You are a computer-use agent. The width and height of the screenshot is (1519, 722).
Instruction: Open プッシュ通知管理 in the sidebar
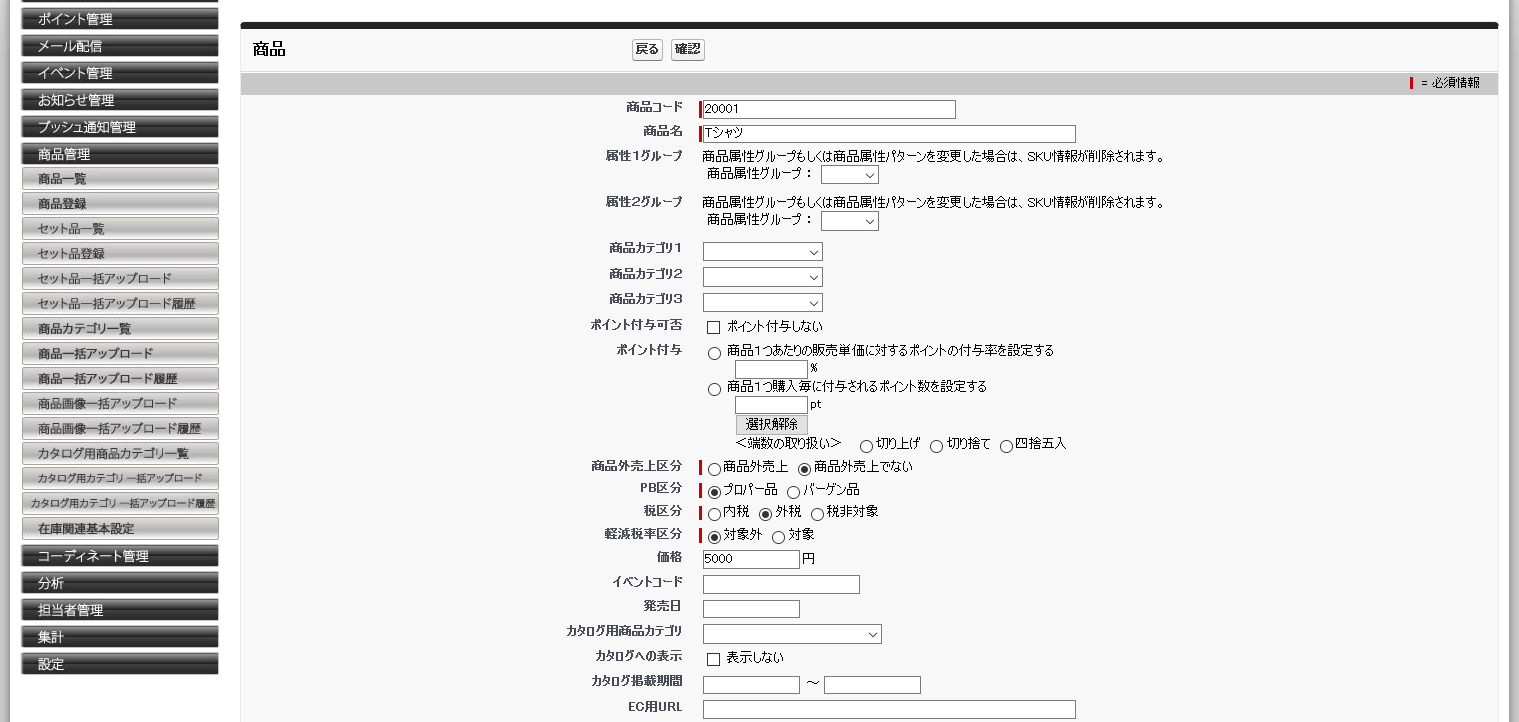click(119, 126)
